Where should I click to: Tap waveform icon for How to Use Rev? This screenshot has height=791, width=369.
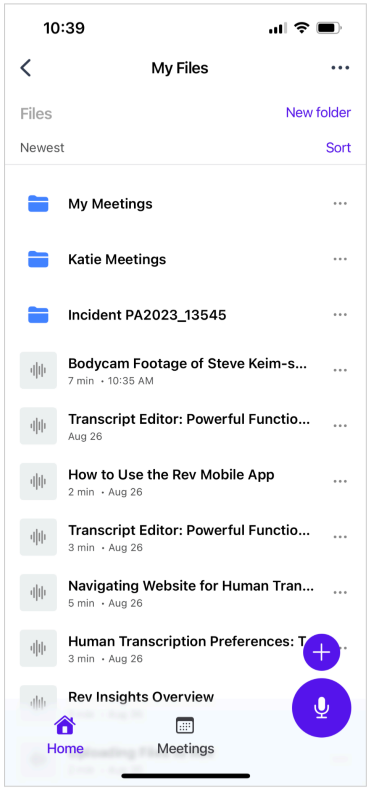point(38,481)
